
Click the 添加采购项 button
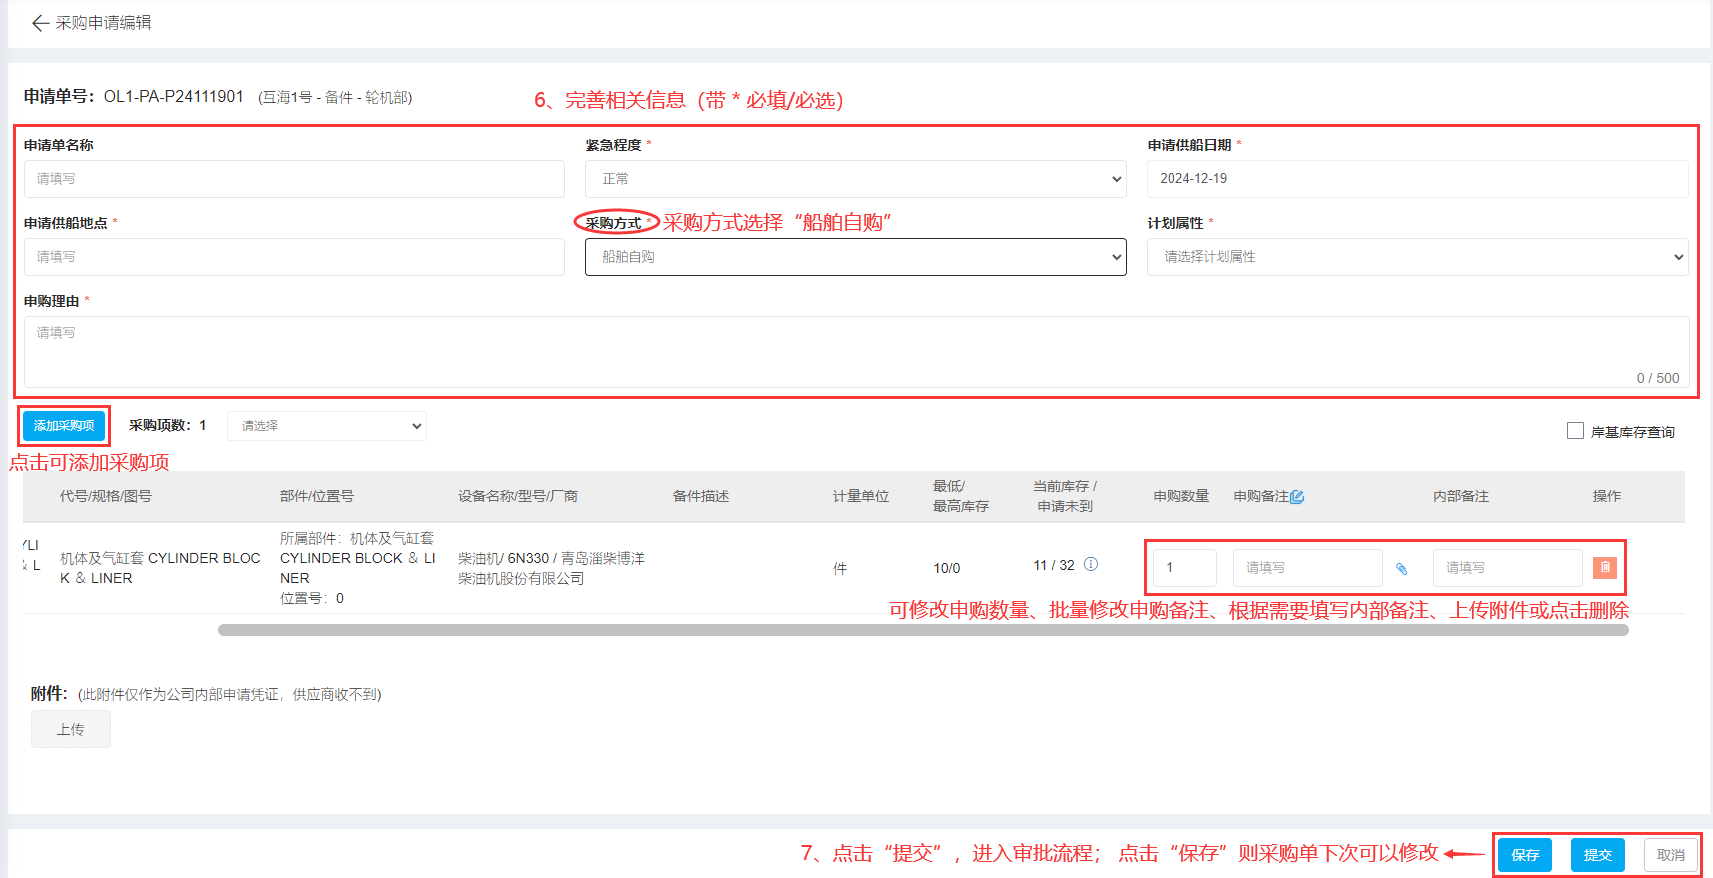(x=64, y=426)
